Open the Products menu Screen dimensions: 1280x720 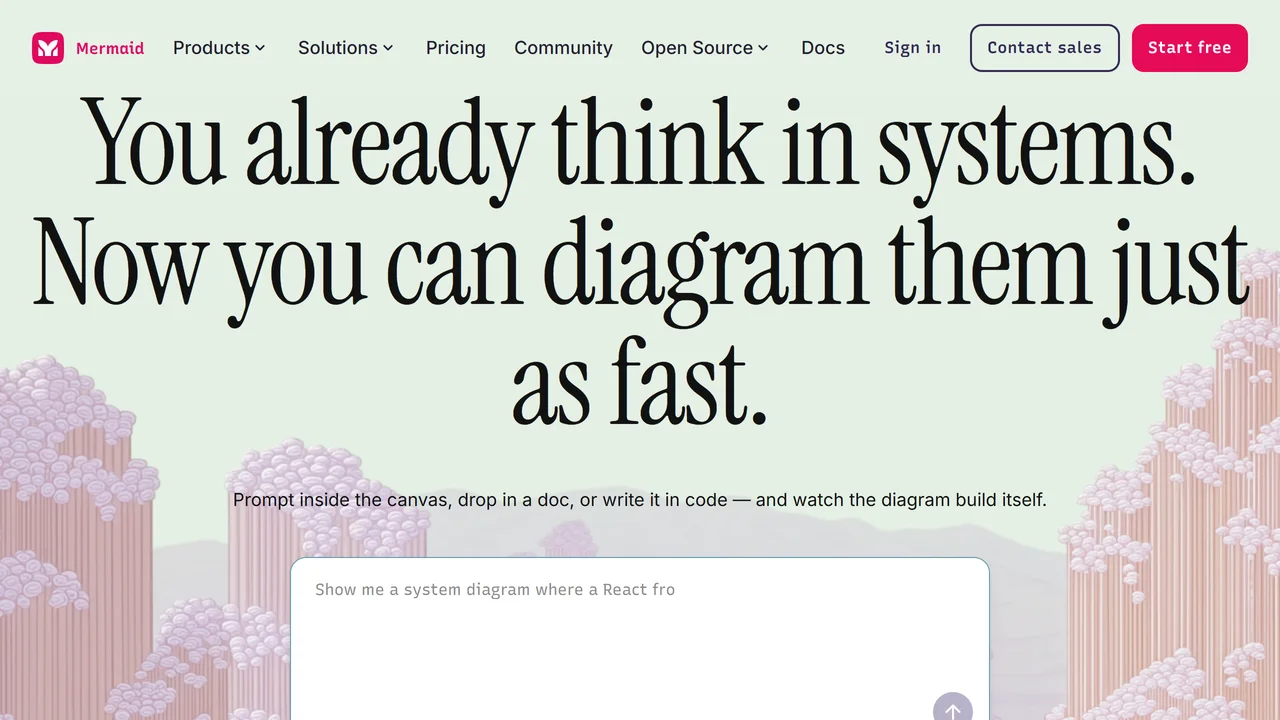coord(219,48)
